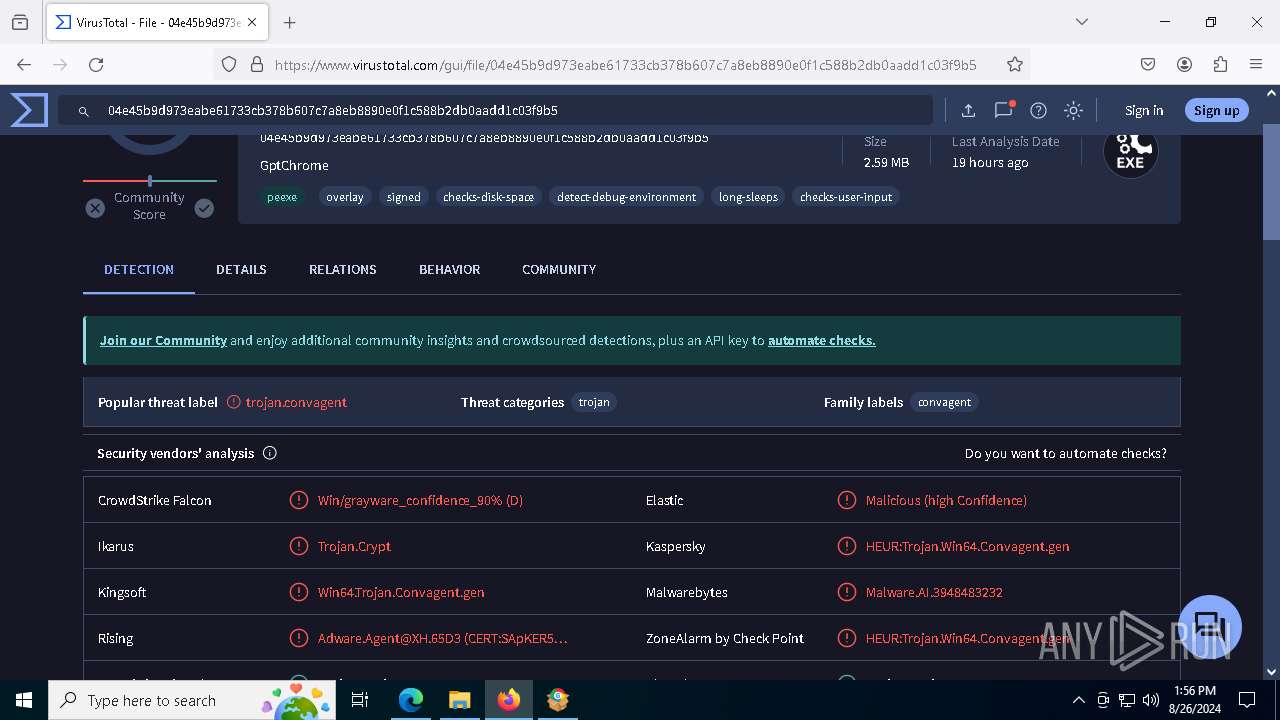Open the Firefox View button in the tab strip
Screen dimensions: 1280x720
[20, 22]
